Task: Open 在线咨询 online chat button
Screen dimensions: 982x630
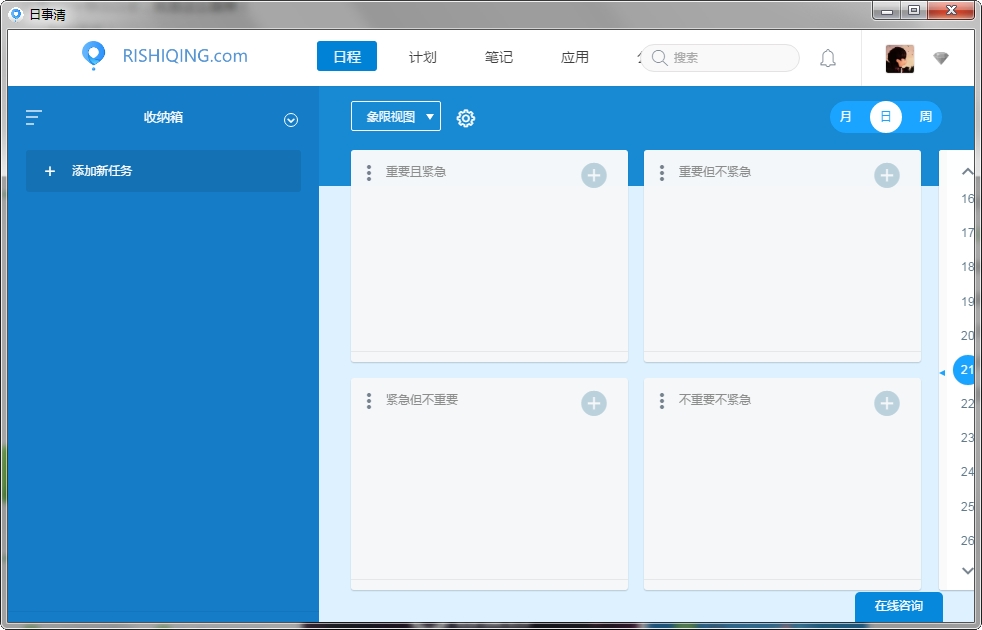Action: pyautogui.click(x=898, y=606)
